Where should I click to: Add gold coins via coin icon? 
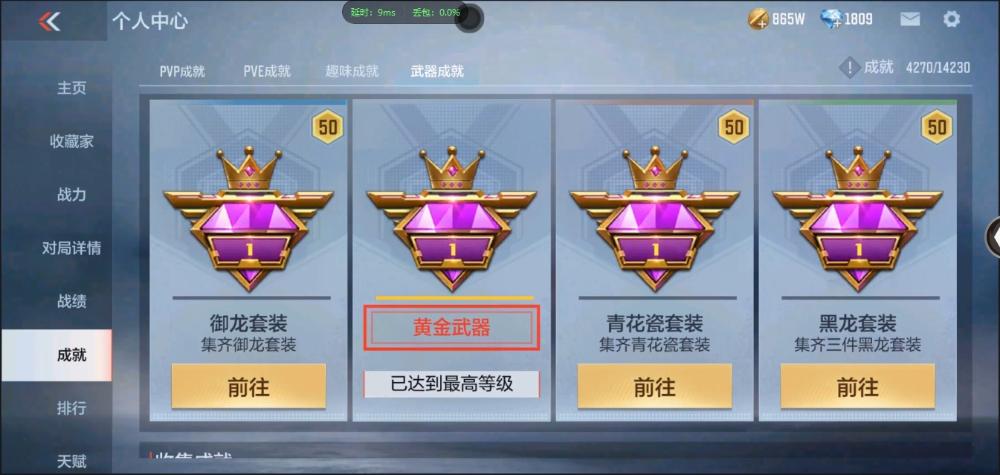[757, 20]
